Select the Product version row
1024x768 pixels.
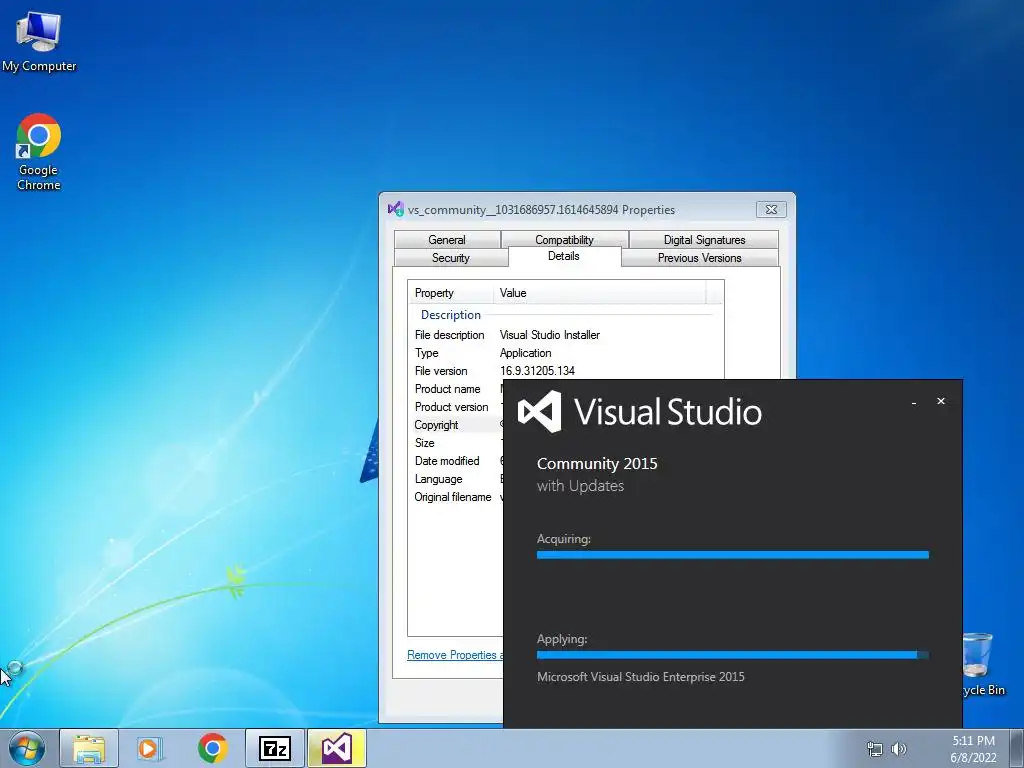[x=456, y=407]
